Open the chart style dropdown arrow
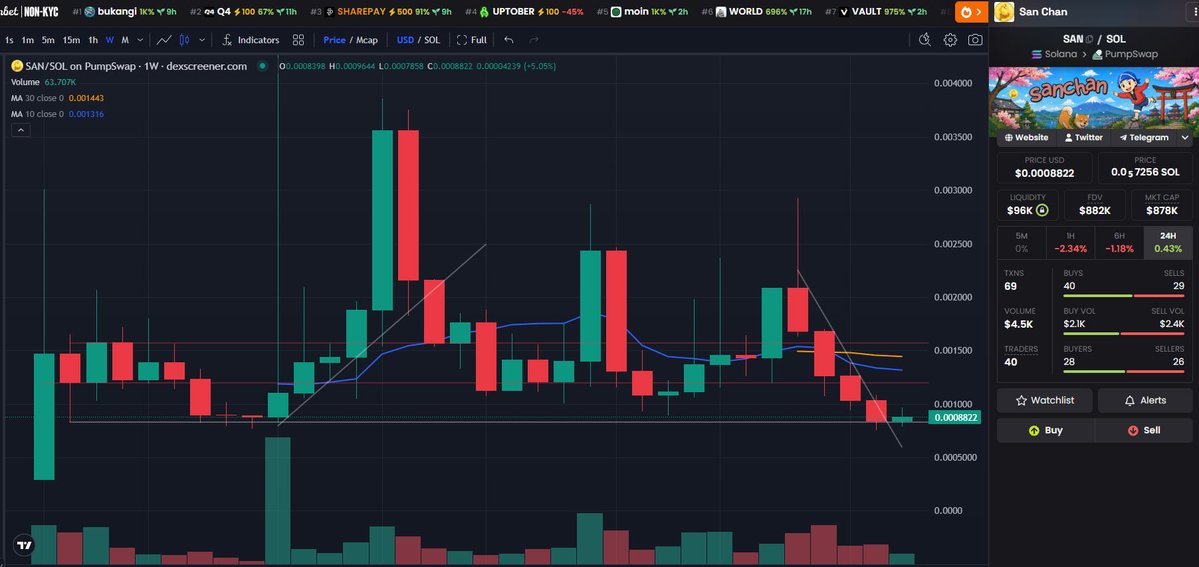 pos(202,40)
